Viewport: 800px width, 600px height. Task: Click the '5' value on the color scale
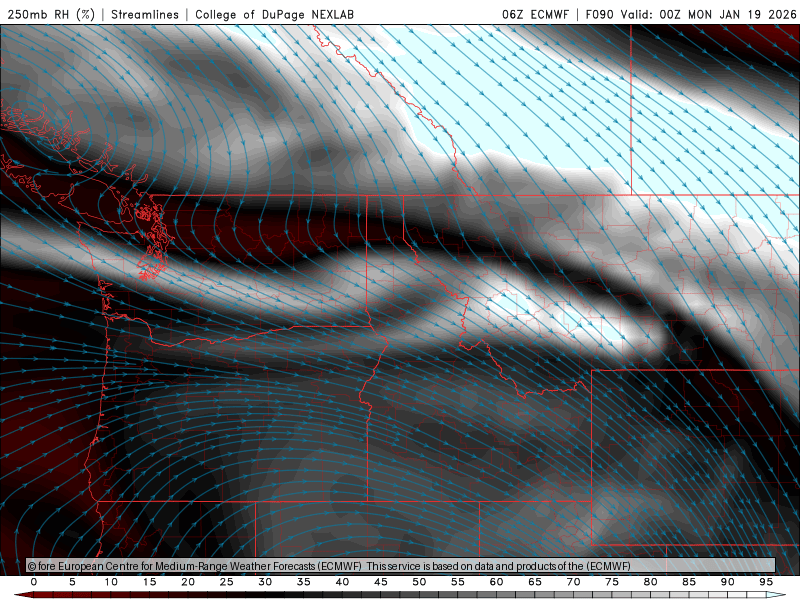72,582
